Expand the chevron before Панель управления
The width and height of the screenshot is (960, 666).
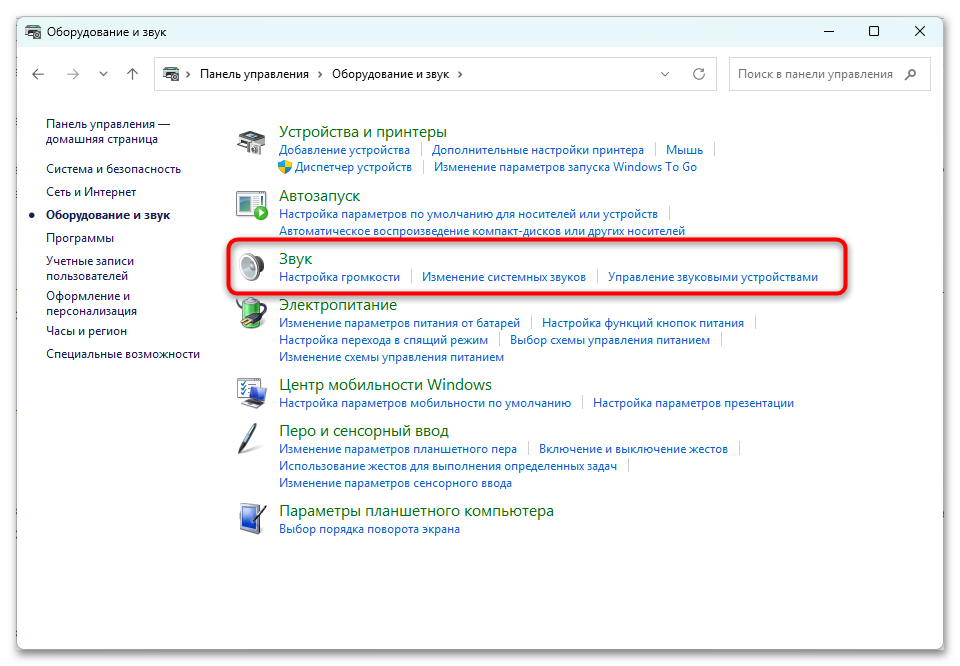(x=188, y=74)
